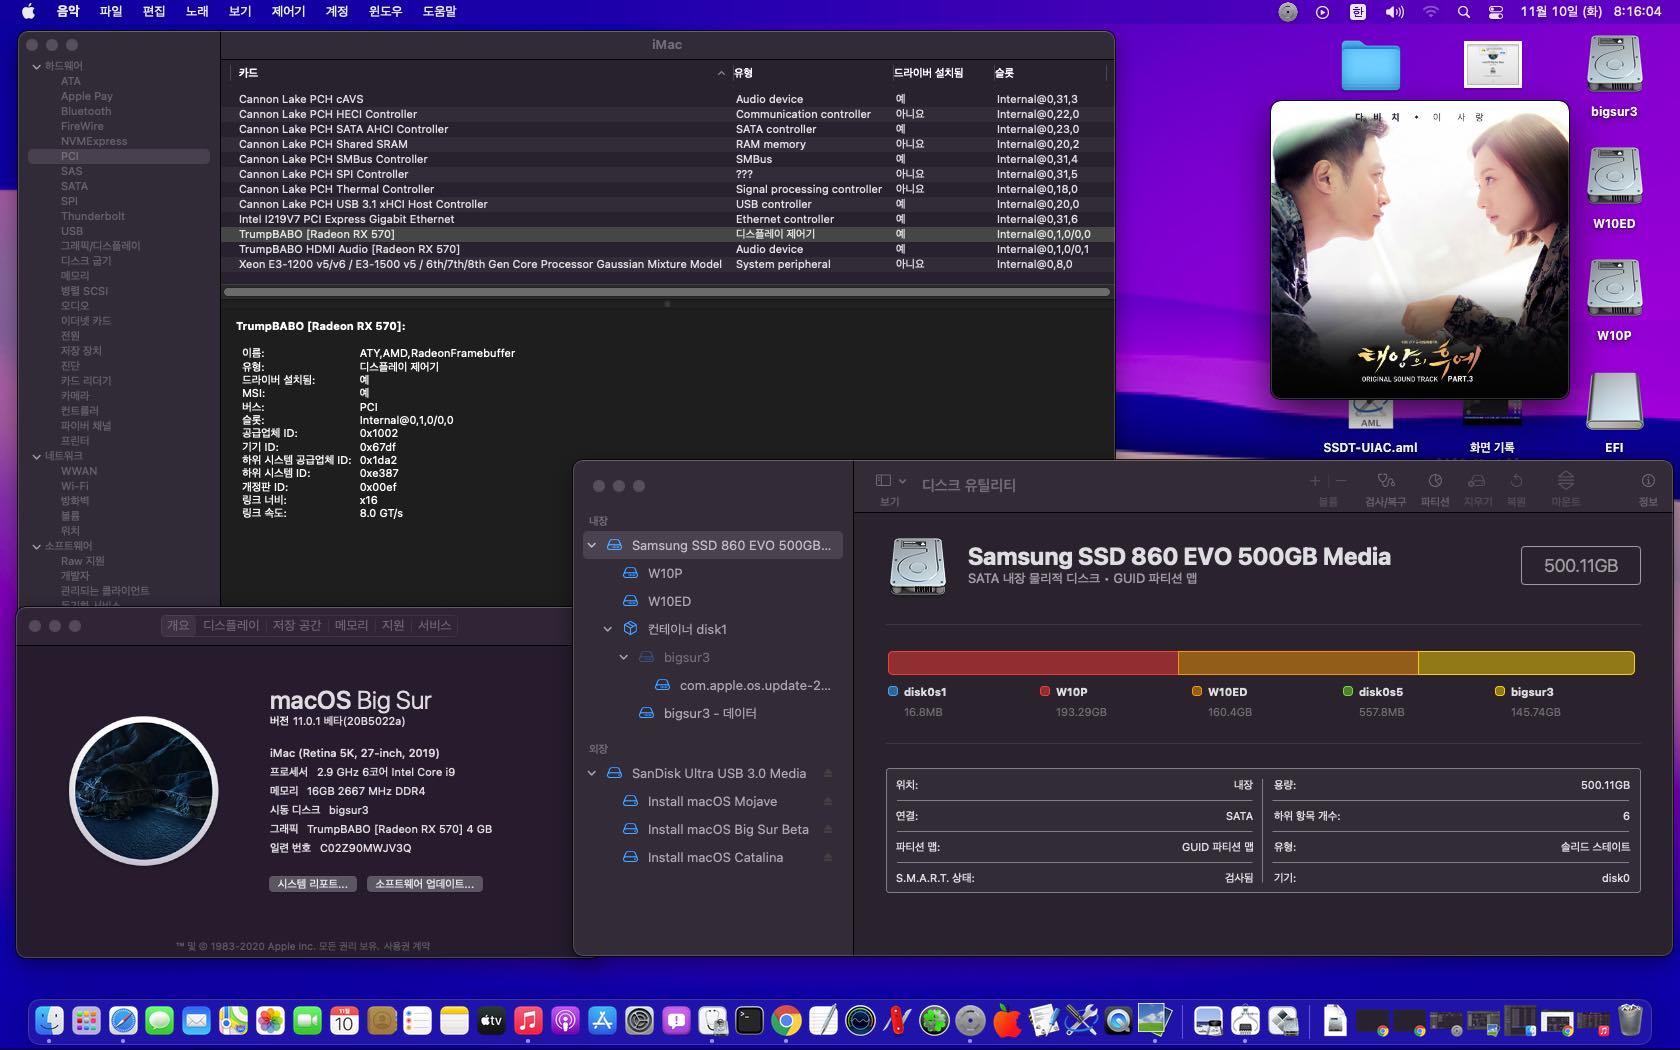
Task: Open Photos from the Dock
Action: pyautogui.click(x=270, y=1020)
